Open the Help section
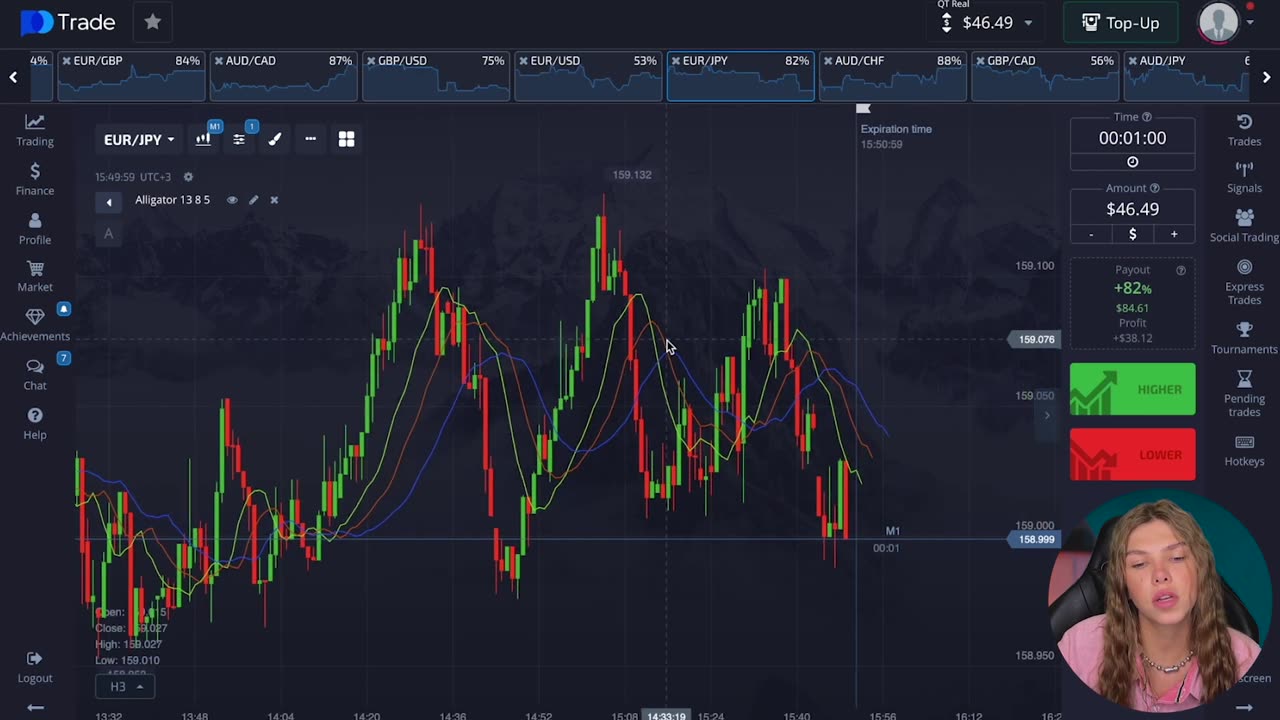 [x=35, y=423]
